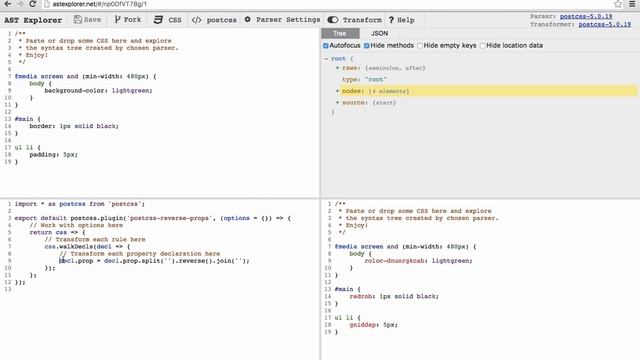The width and height of the screenshot is (640, 360).
Task: Switch to the JSON tab
Action: tap(380, 33)
